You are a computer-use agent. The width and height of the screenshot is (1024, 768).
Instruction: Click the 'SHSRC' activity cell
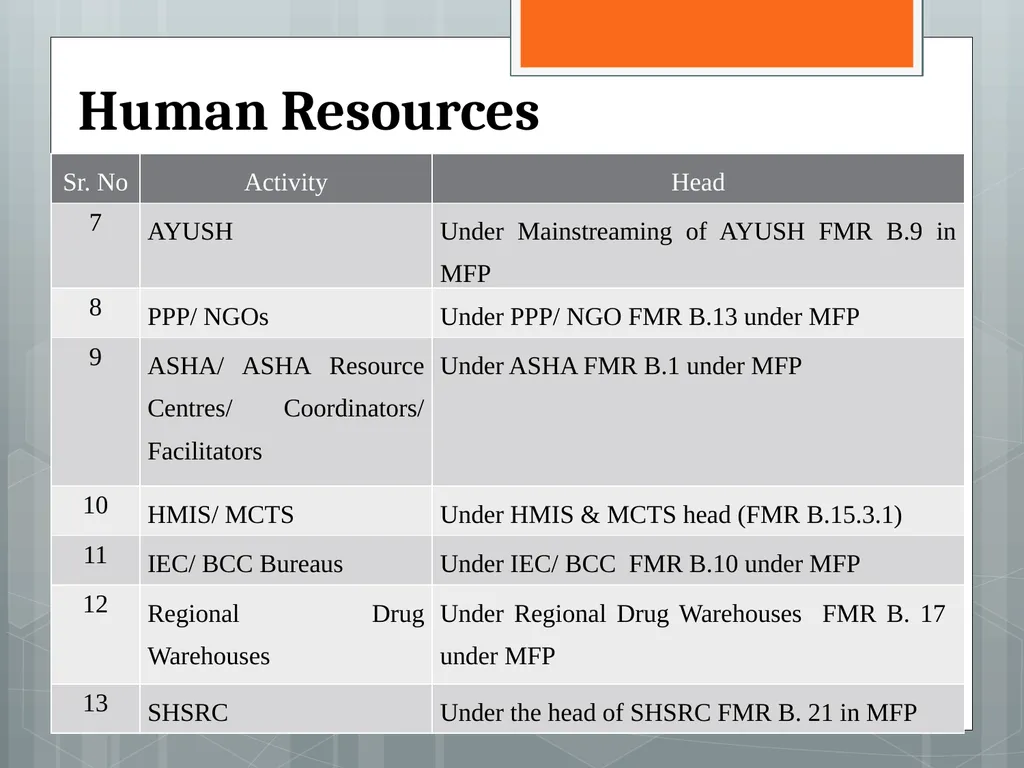pos(286,709)
